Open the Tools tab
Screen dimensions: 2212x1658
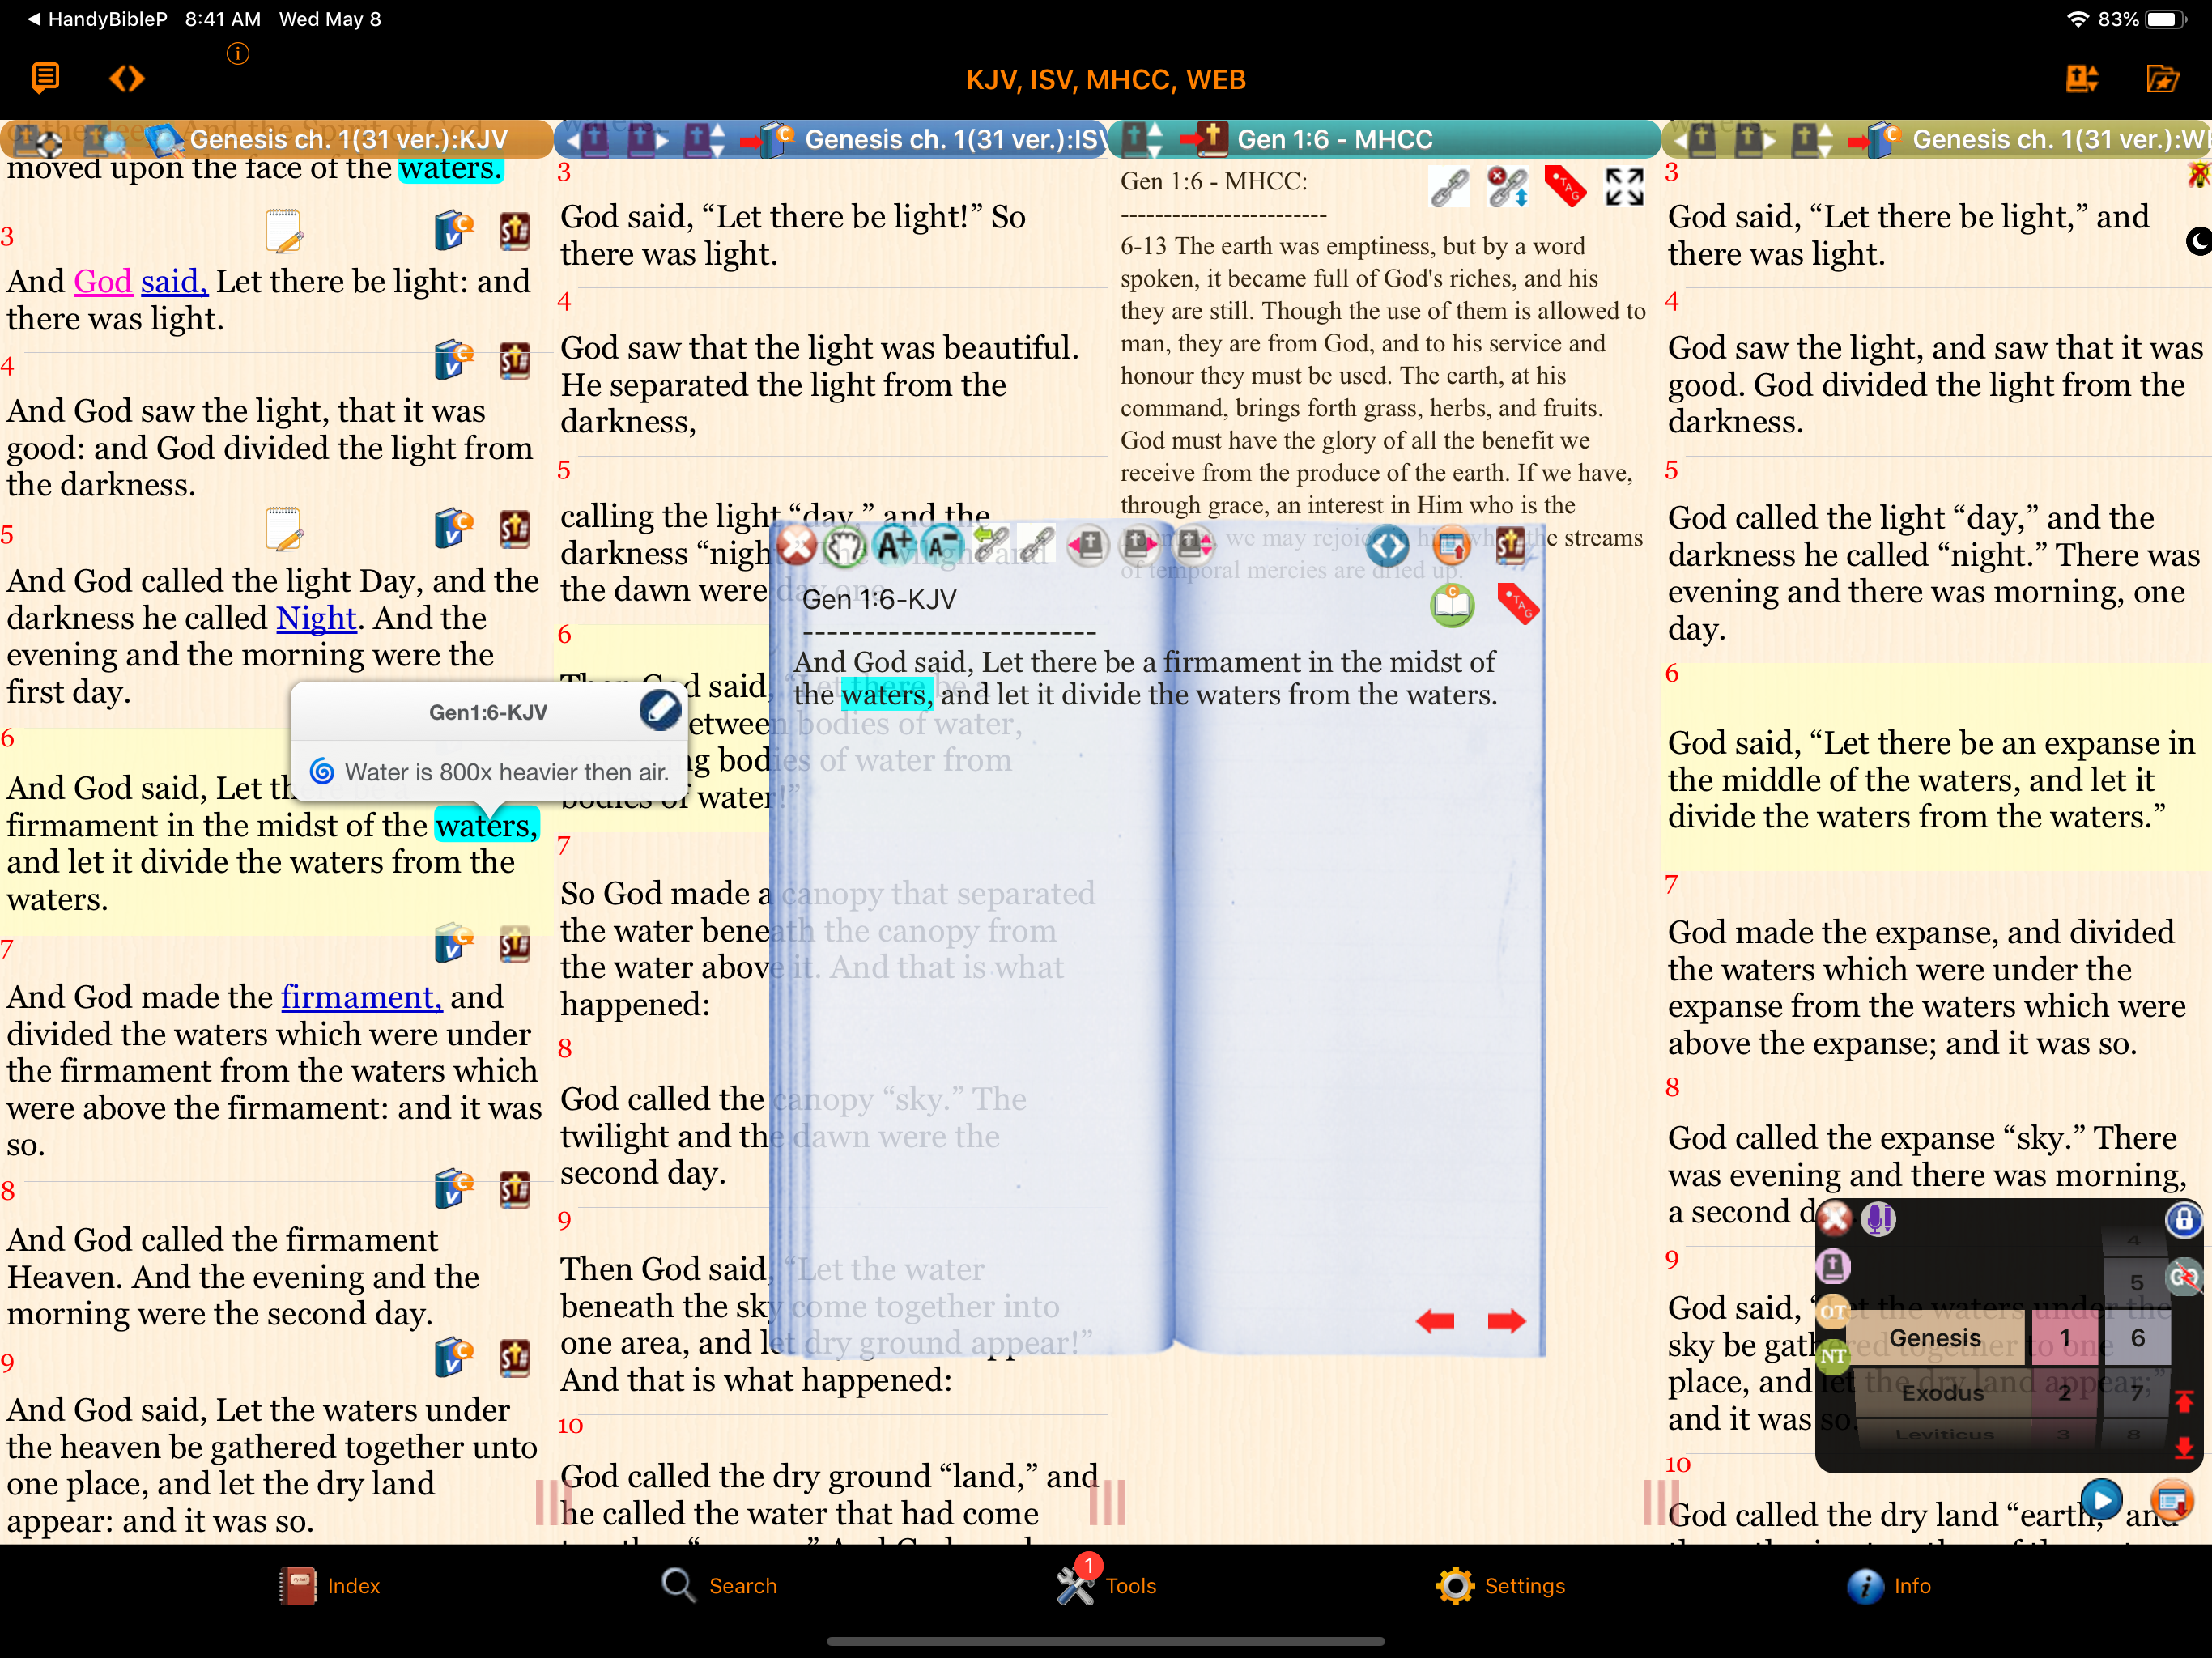click(1105, 1584)
